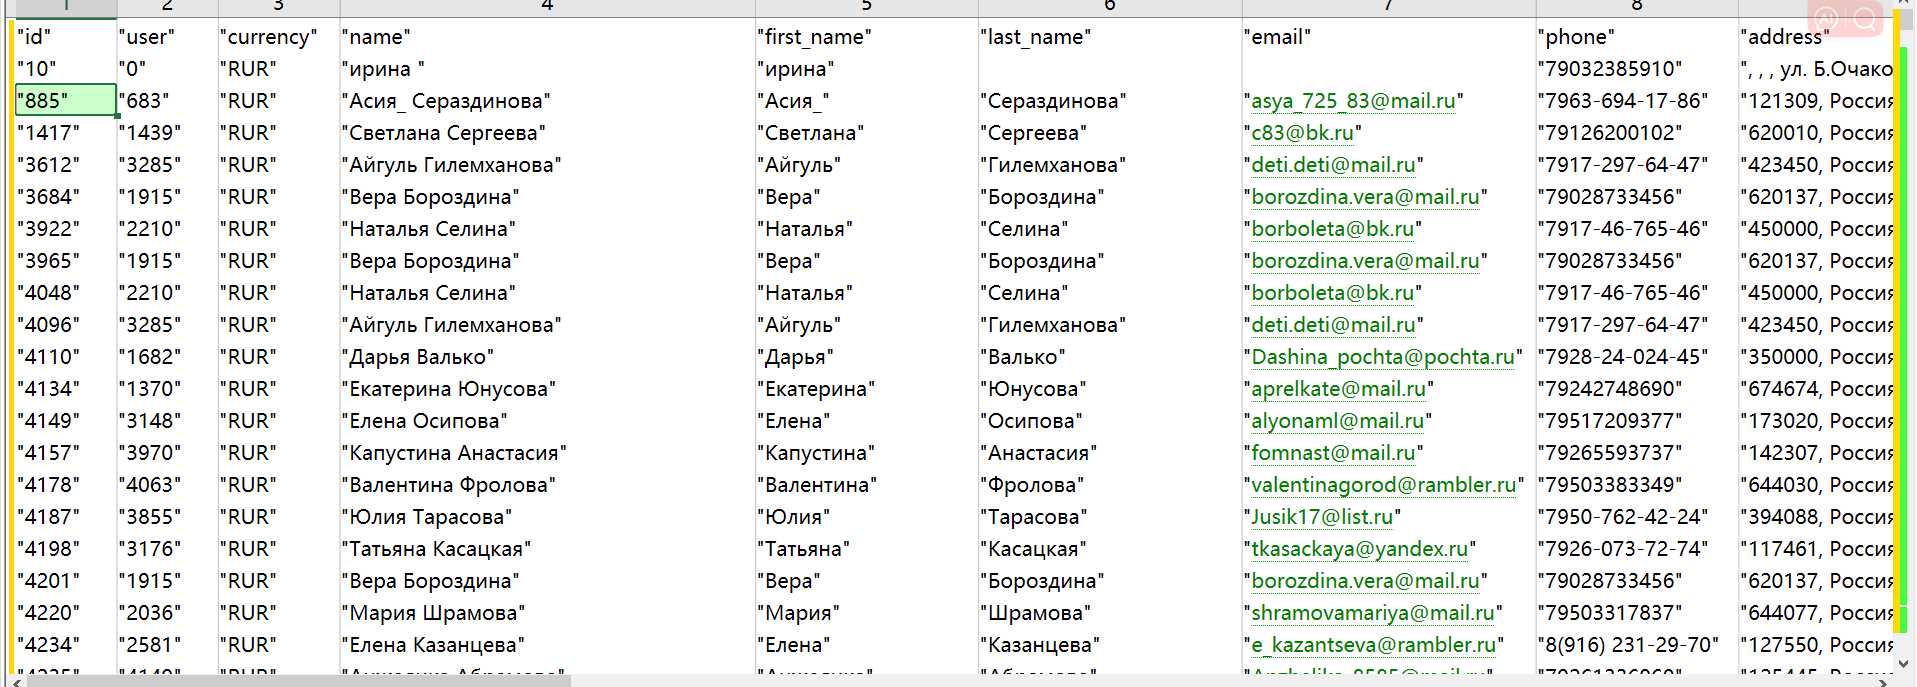Select name cell "Екатерина Юнусова"

[x=548, y=389]
